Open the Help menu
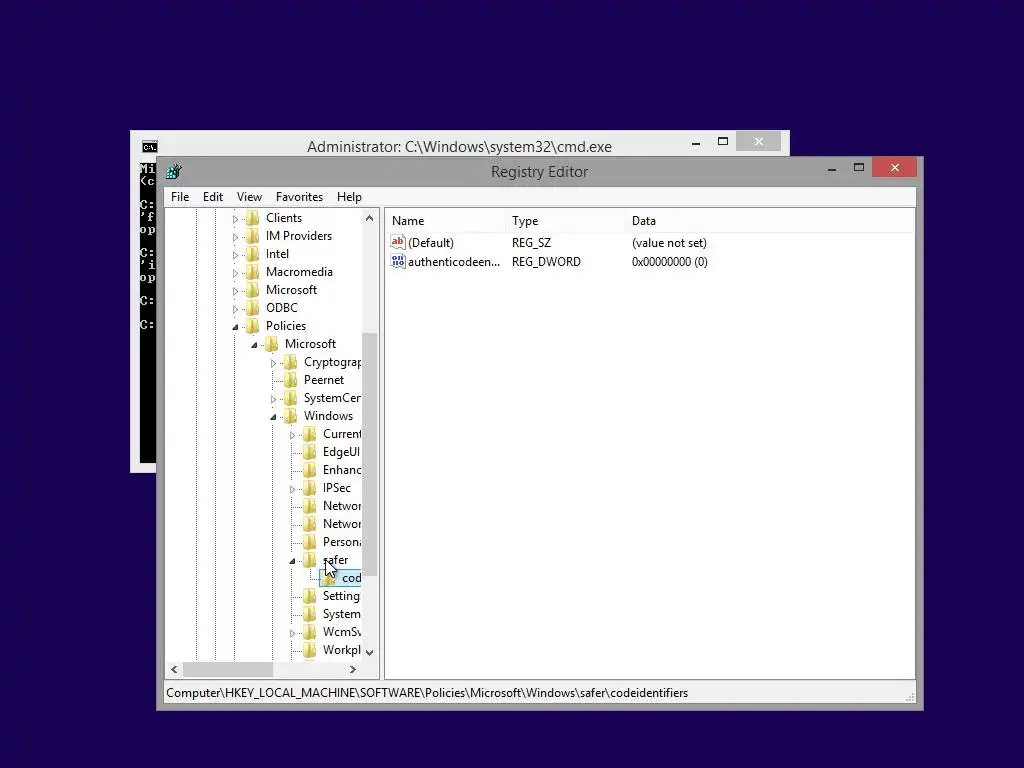This screenshot has height=768, width=1024. (349, 197)
